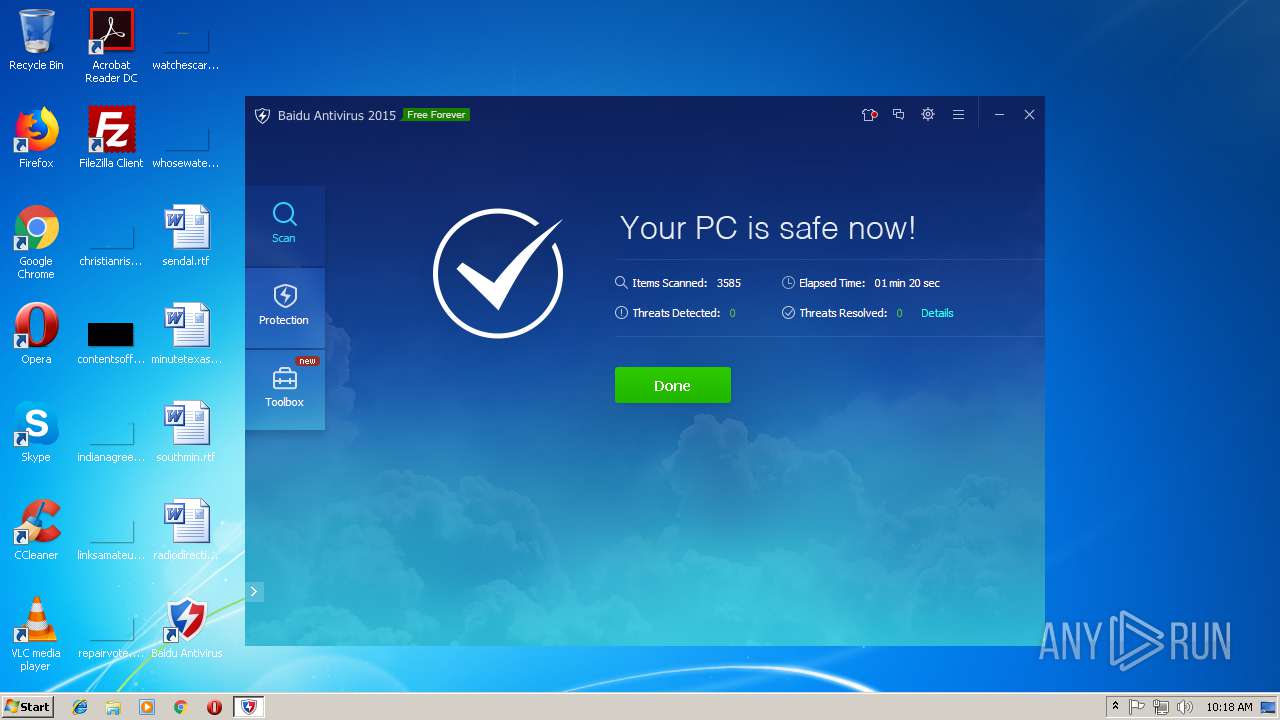Screen dimensions: 1280x720
Task: Open the Toolbox tab
Action: pos(284,390)
